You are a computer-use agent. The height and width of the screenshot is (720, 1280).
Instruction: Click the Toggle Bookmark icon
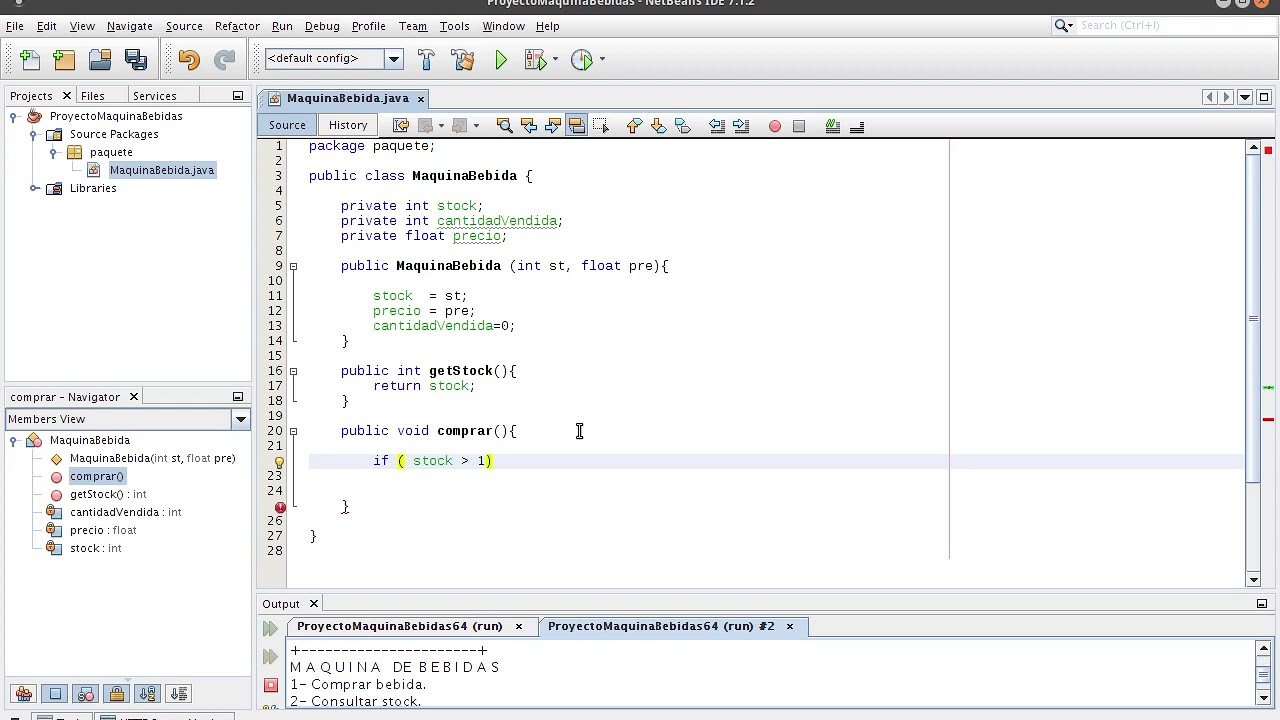click(x=682, y=125)
